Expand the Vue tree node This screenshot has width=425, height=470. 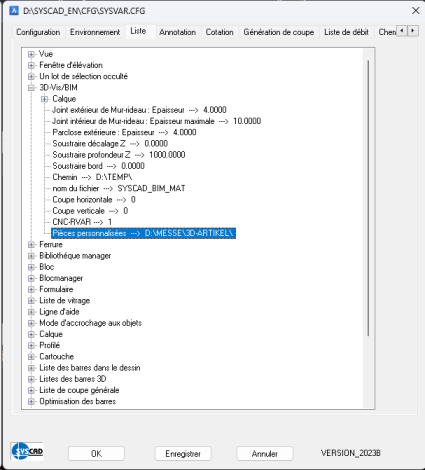31,54
